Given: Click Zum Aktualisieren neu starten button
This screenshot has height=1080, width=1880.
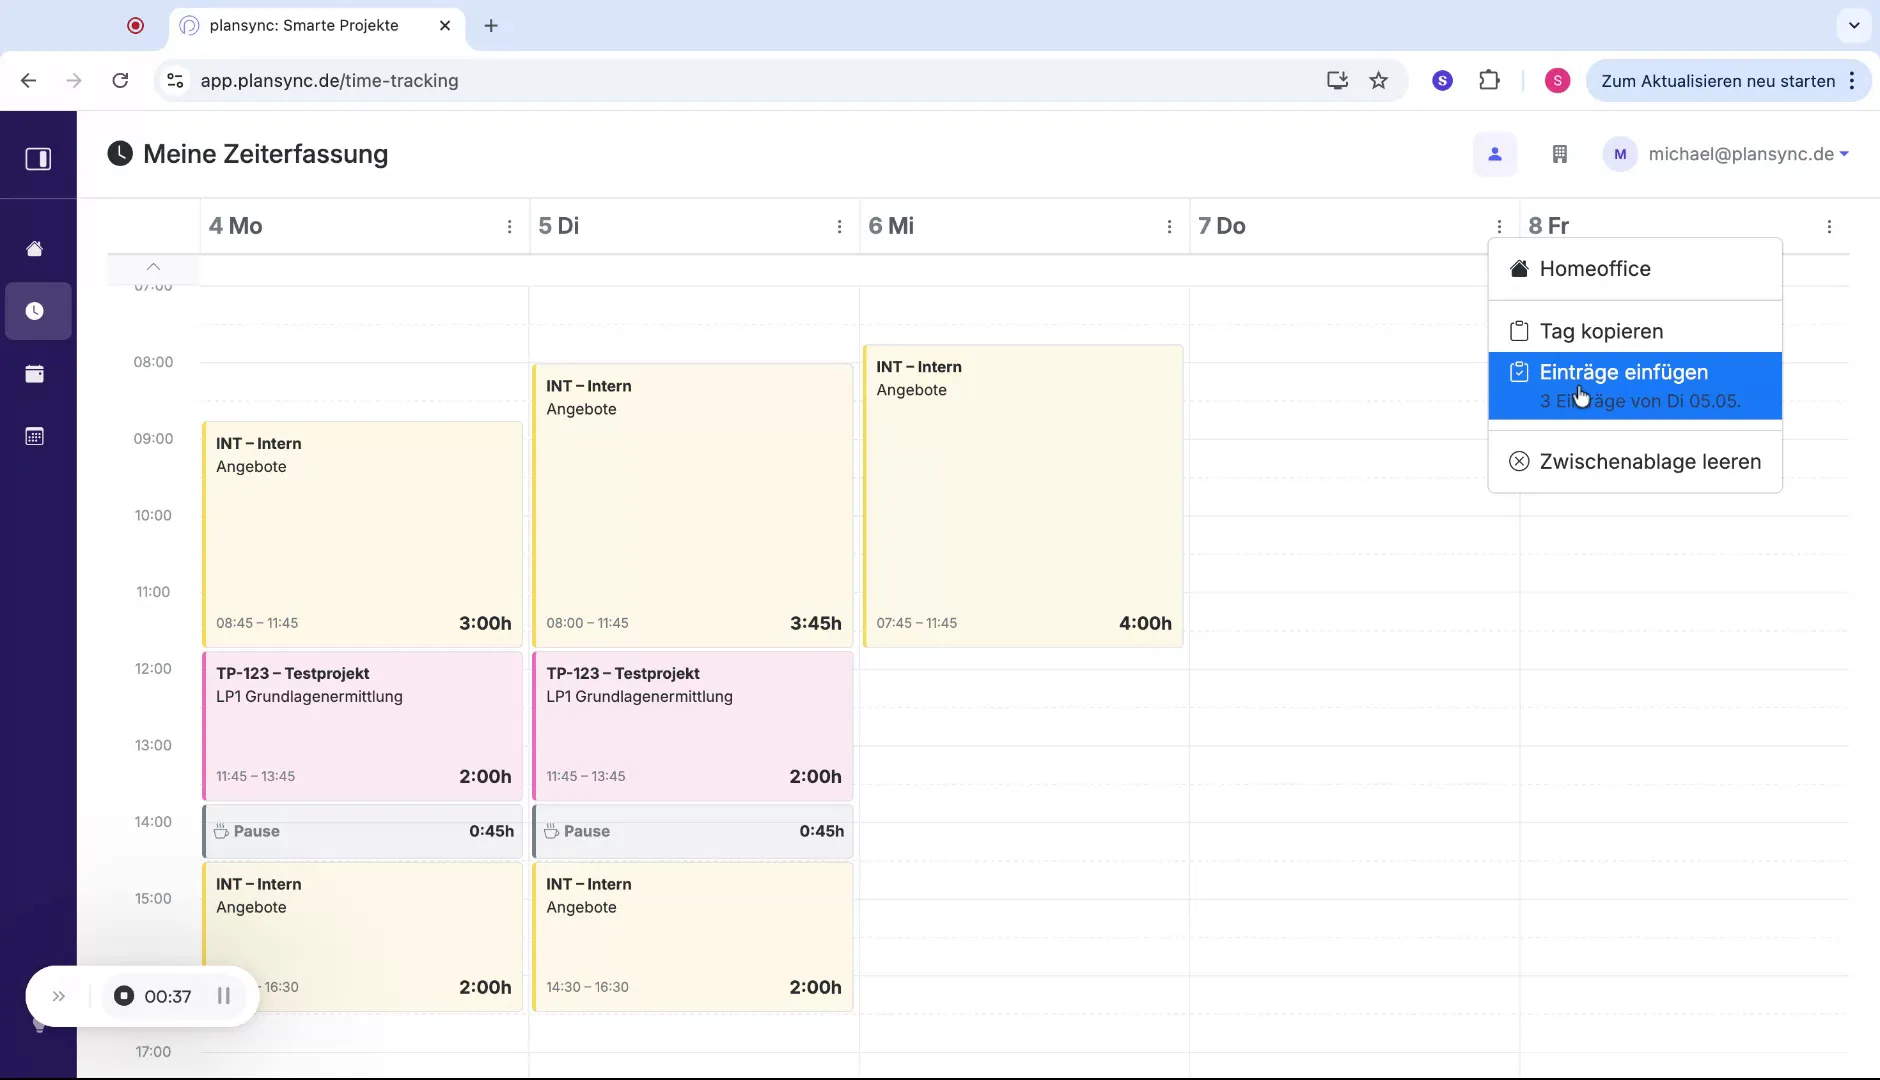Looking at the screenshot, I should tap(1718, 81).
